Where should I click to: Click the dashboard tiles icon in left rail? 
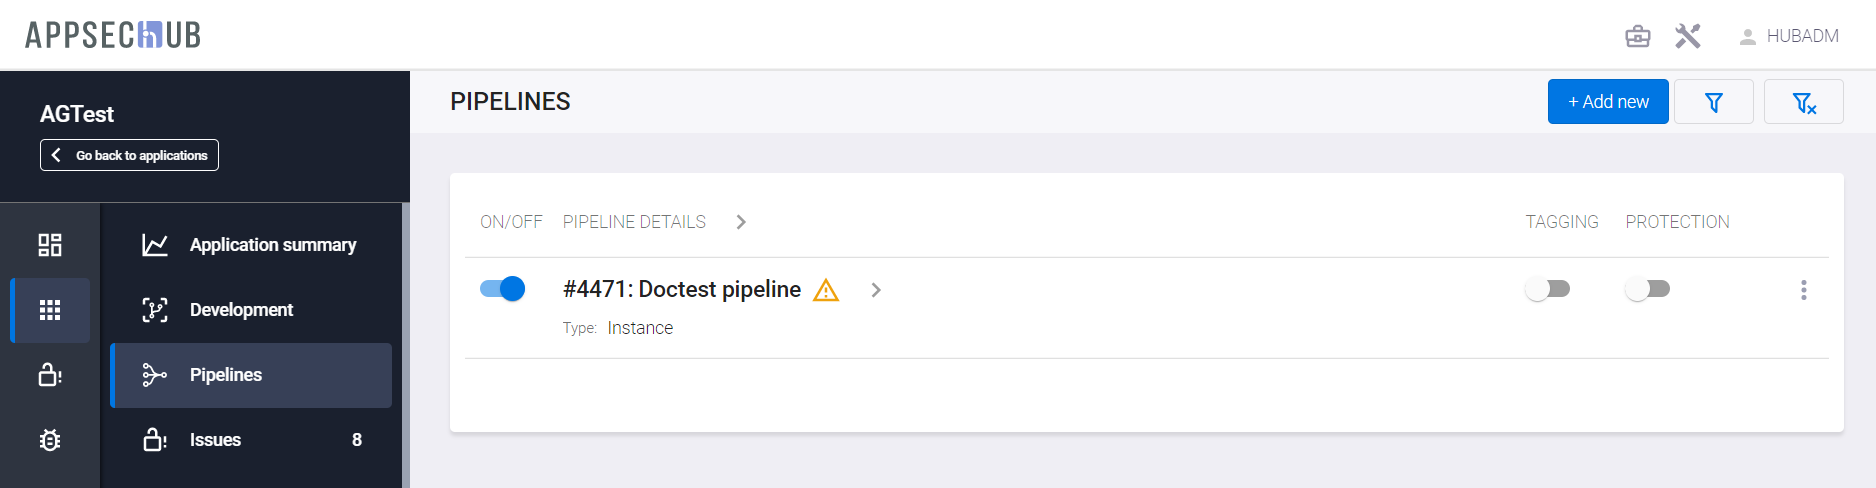(x=50, y=245)
